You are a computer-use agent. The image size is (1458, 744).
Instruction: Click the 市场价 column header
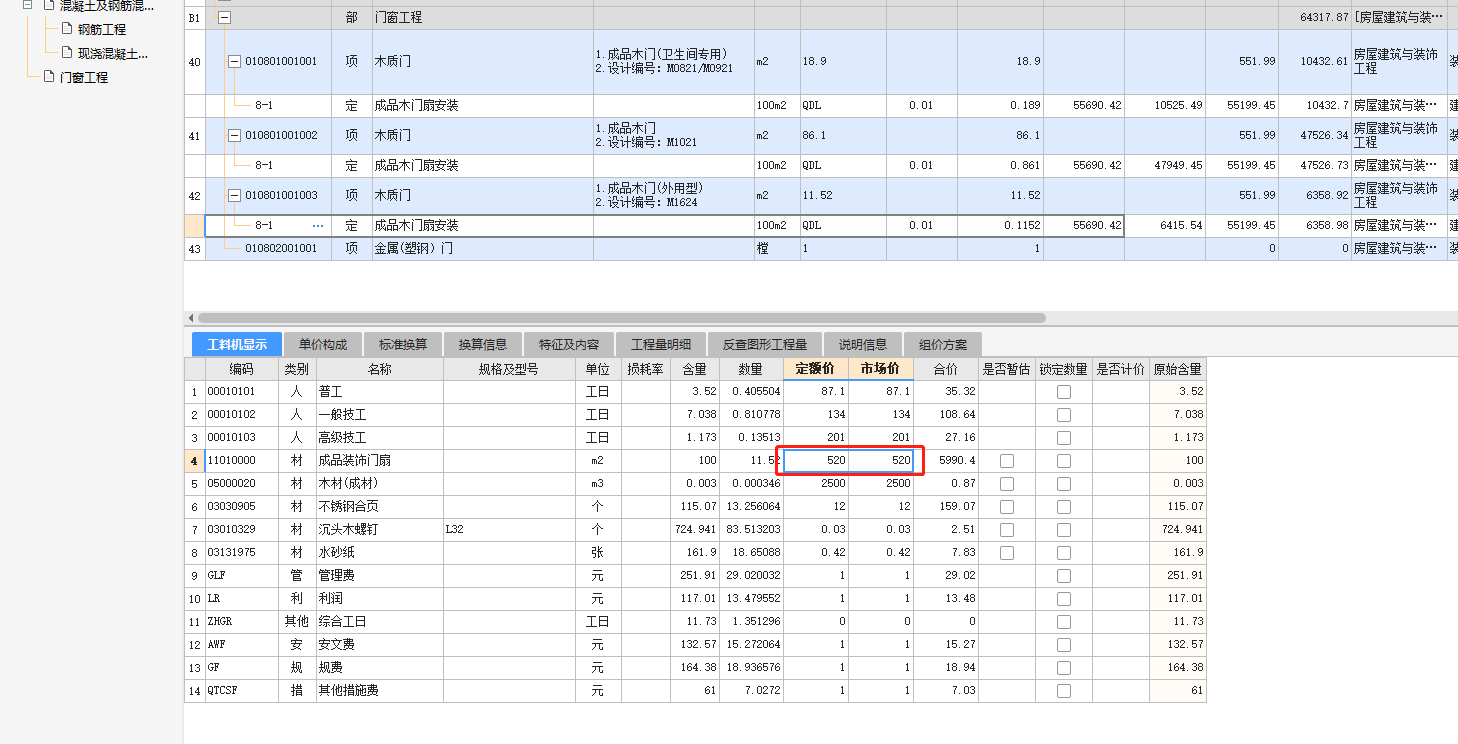point(881,369)
